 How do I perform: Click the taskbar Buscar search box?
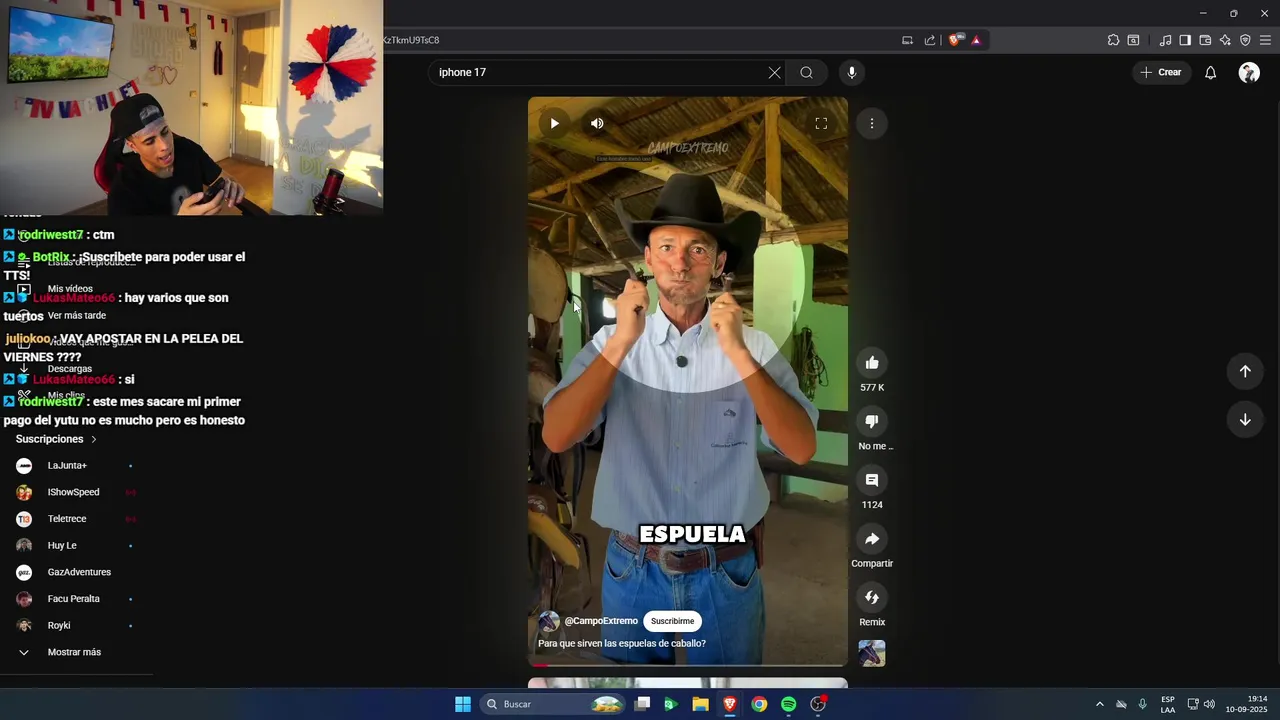click(x=553, y=704)
